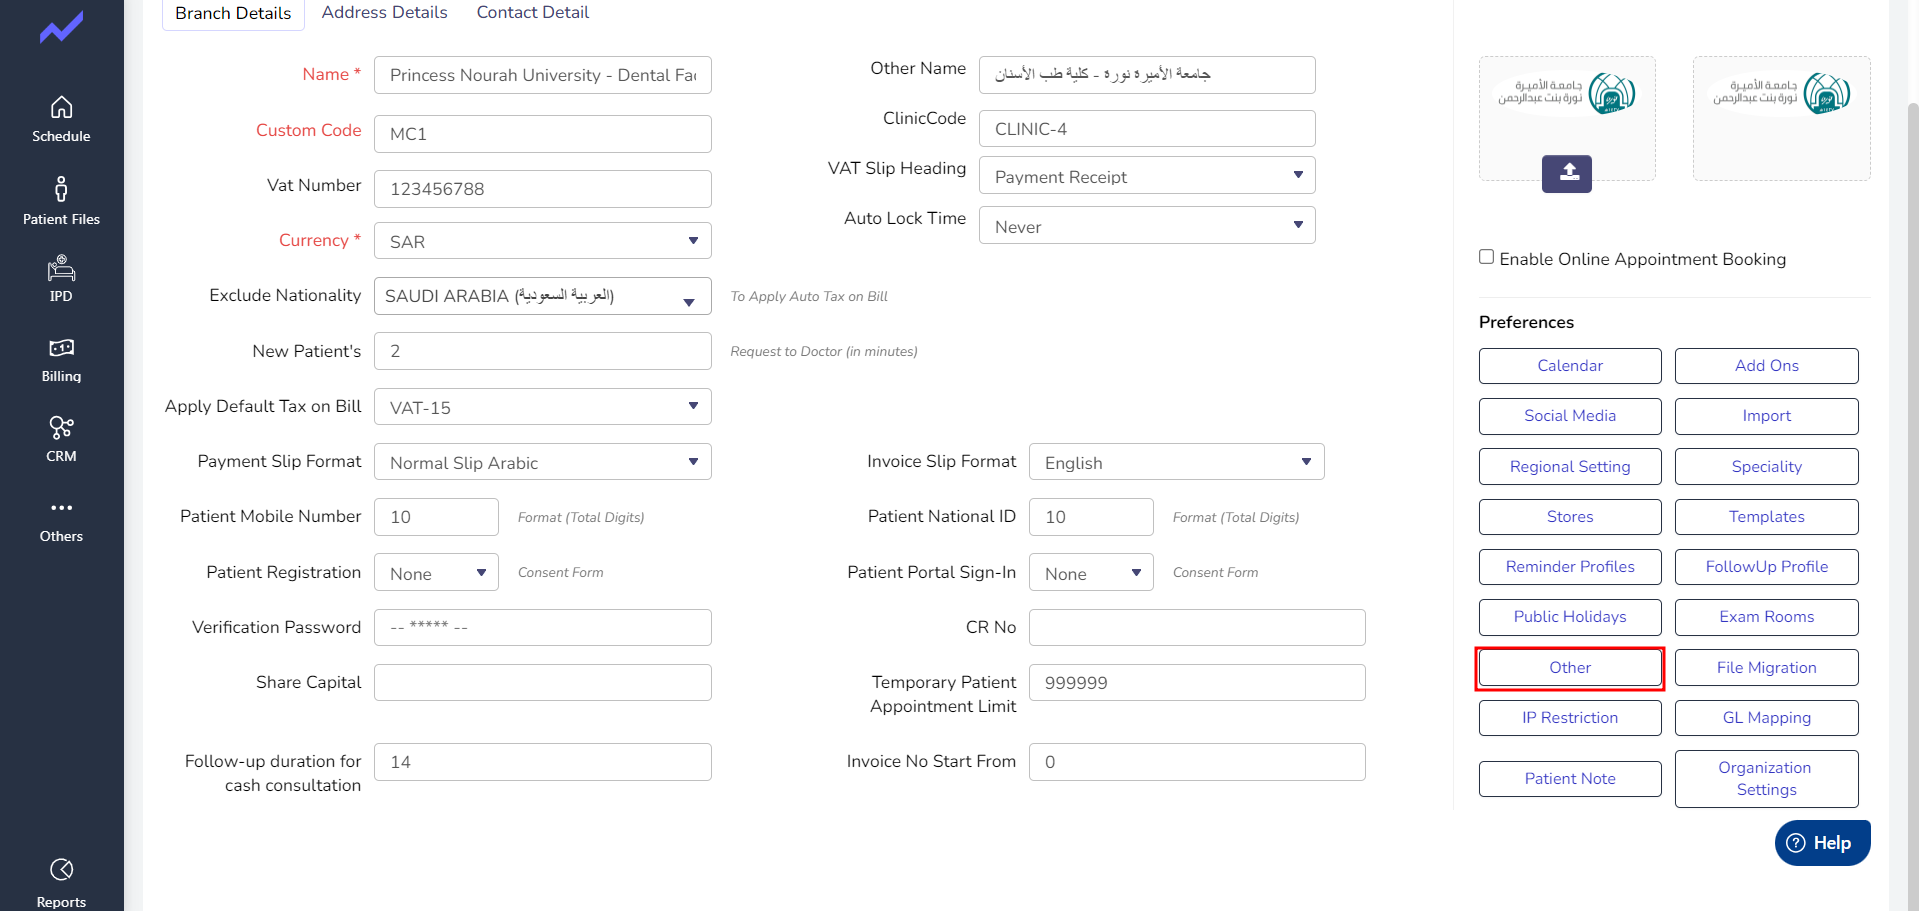Click the CR No field
The height and width of the screenshot is (911, 1919).
(x=1197, y=628)
